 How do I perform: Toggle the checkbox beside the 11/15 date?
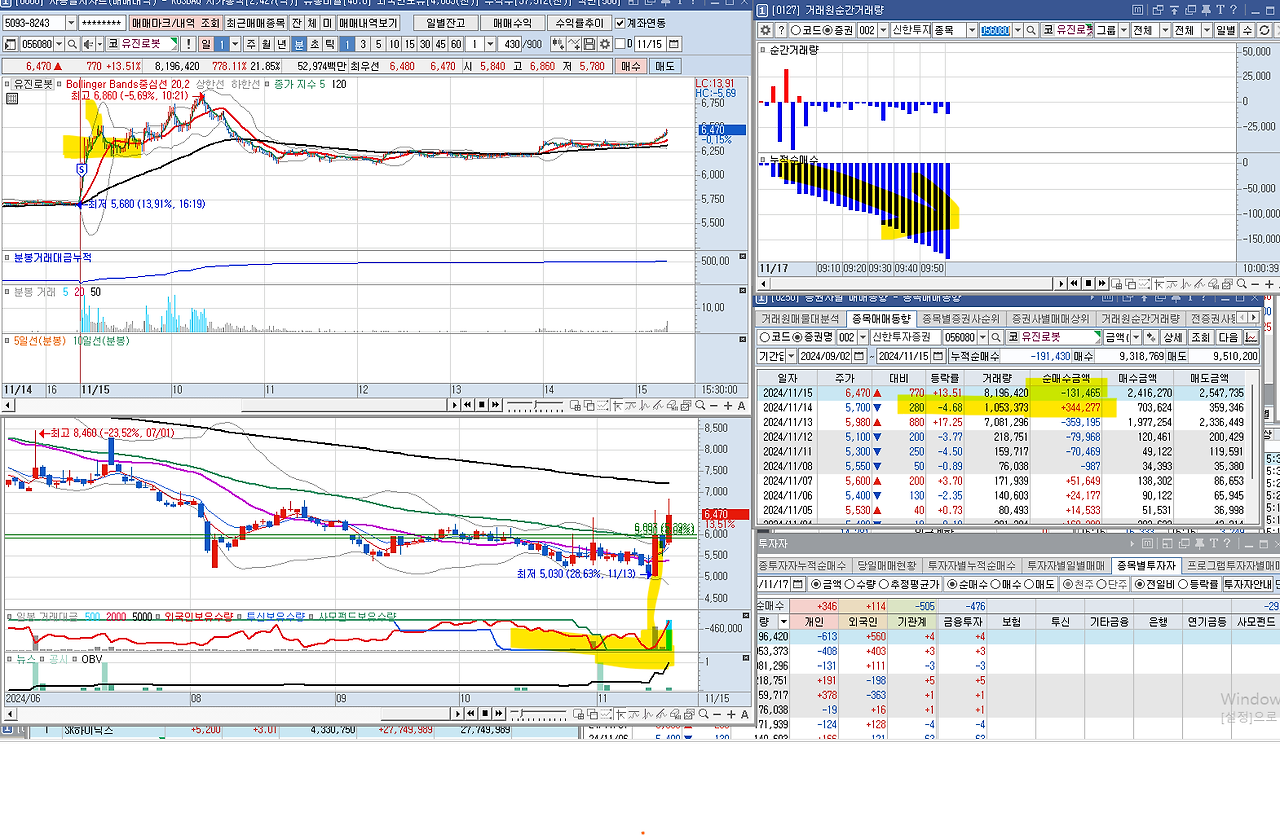tap(620, 44)
